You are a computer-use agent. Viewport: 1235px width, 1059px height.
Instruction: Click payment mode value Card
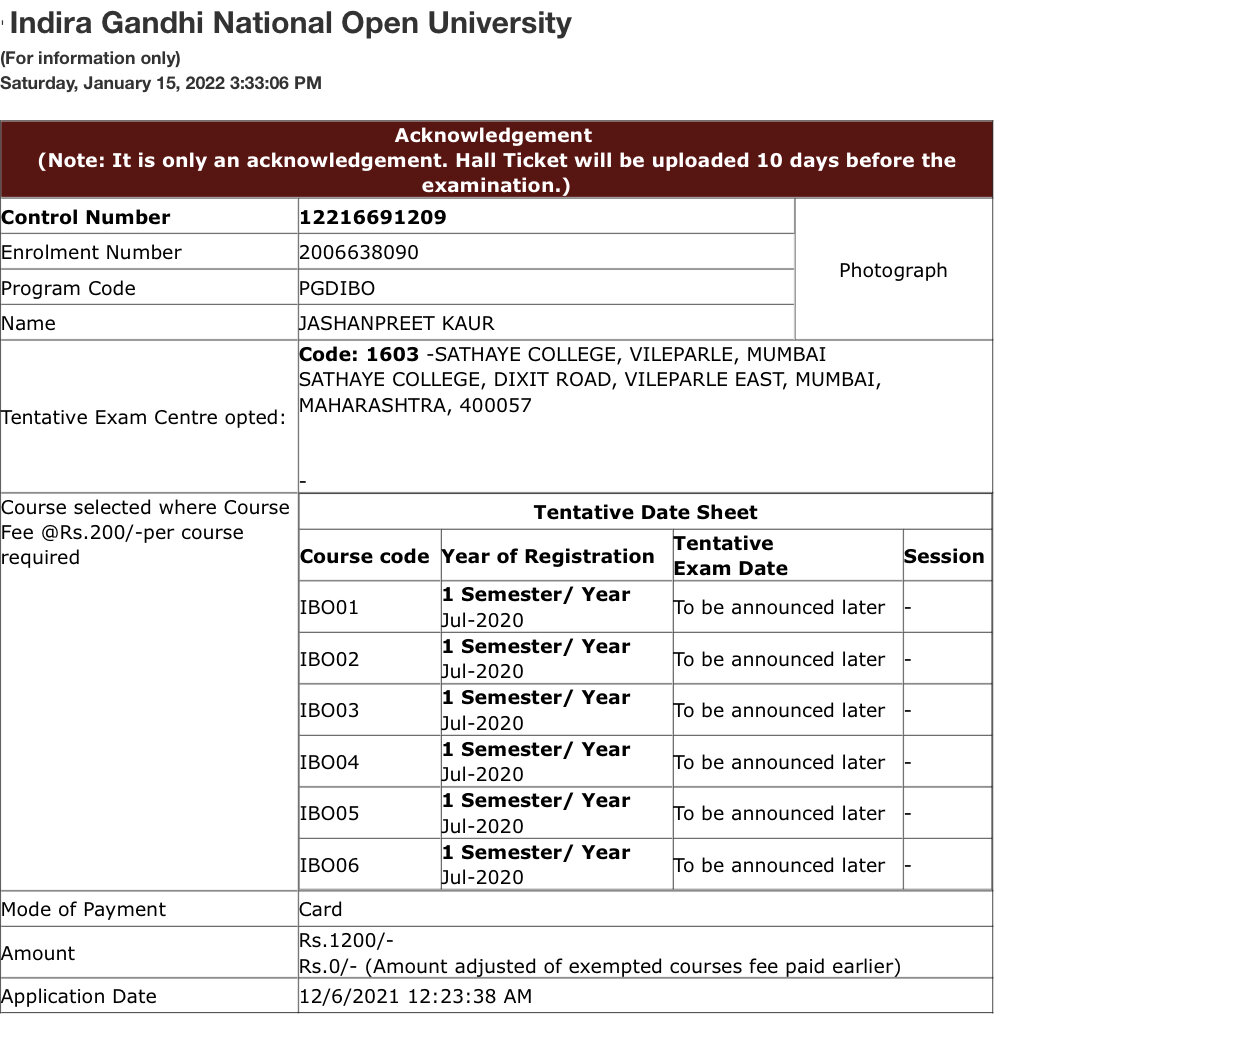(321, 909)
